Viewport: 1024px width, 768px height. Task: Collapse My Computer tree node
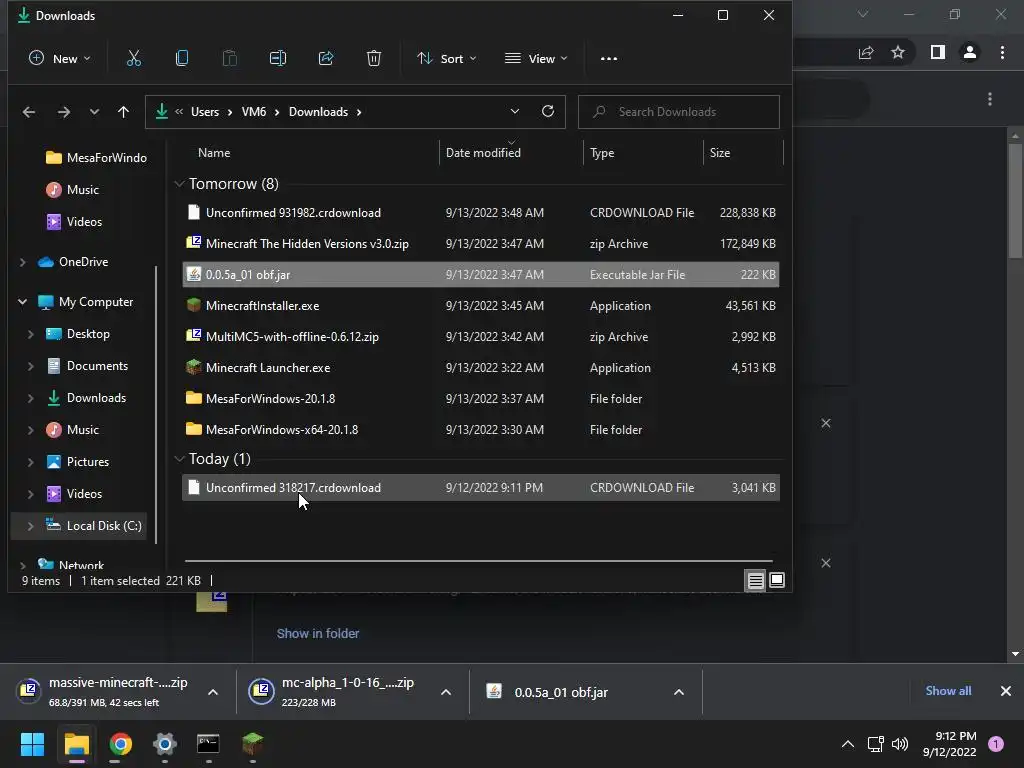pos(23,302)
